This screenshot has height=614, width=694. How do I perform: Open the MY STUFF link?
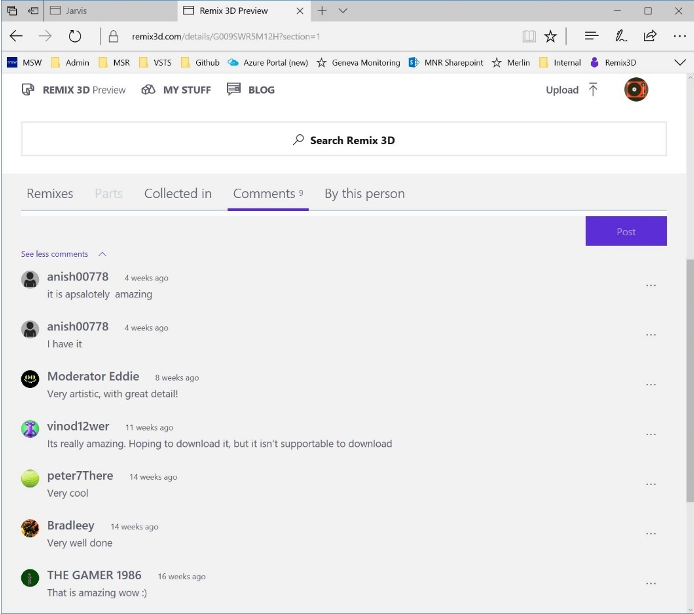point(178,90)
